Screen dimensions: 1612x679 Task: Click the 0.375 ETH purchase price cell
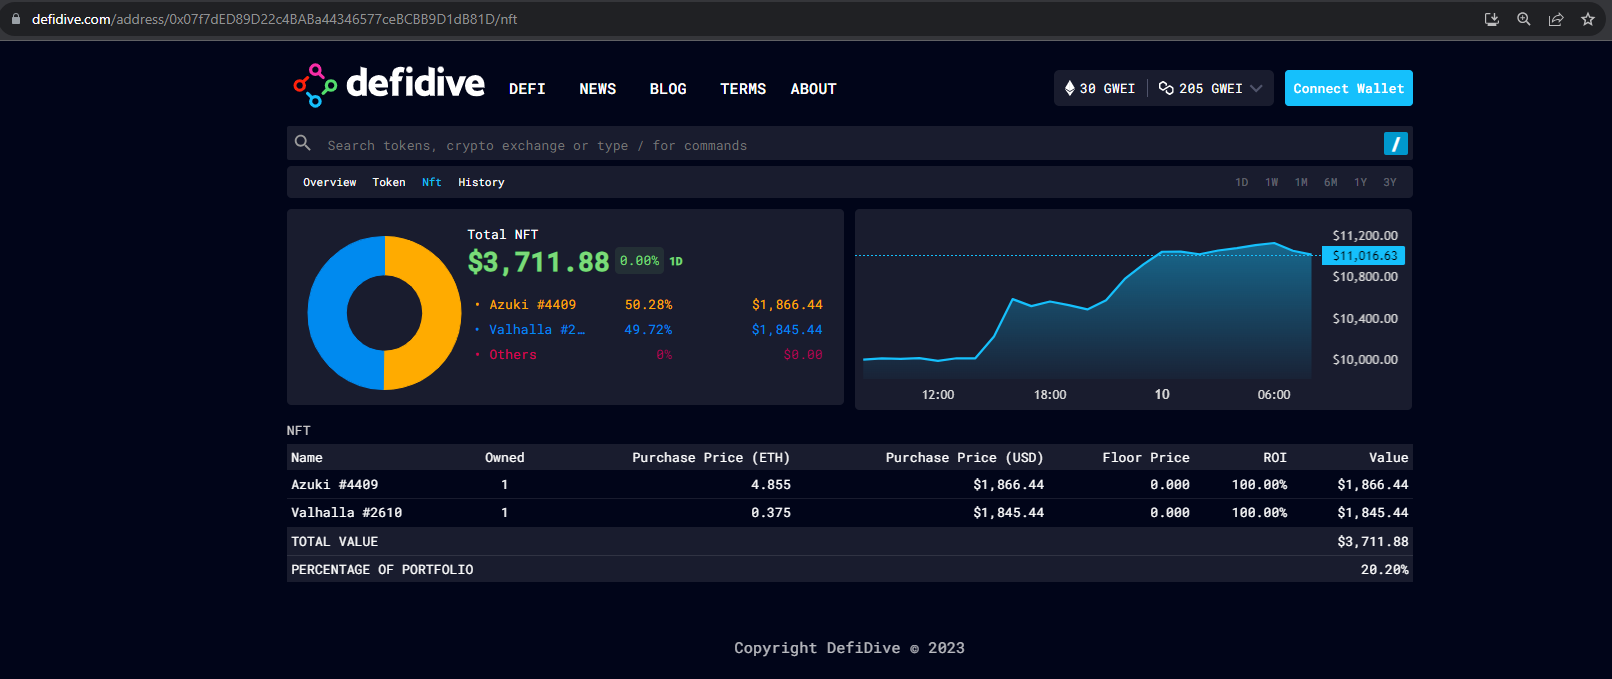click(x=771, y=513)
